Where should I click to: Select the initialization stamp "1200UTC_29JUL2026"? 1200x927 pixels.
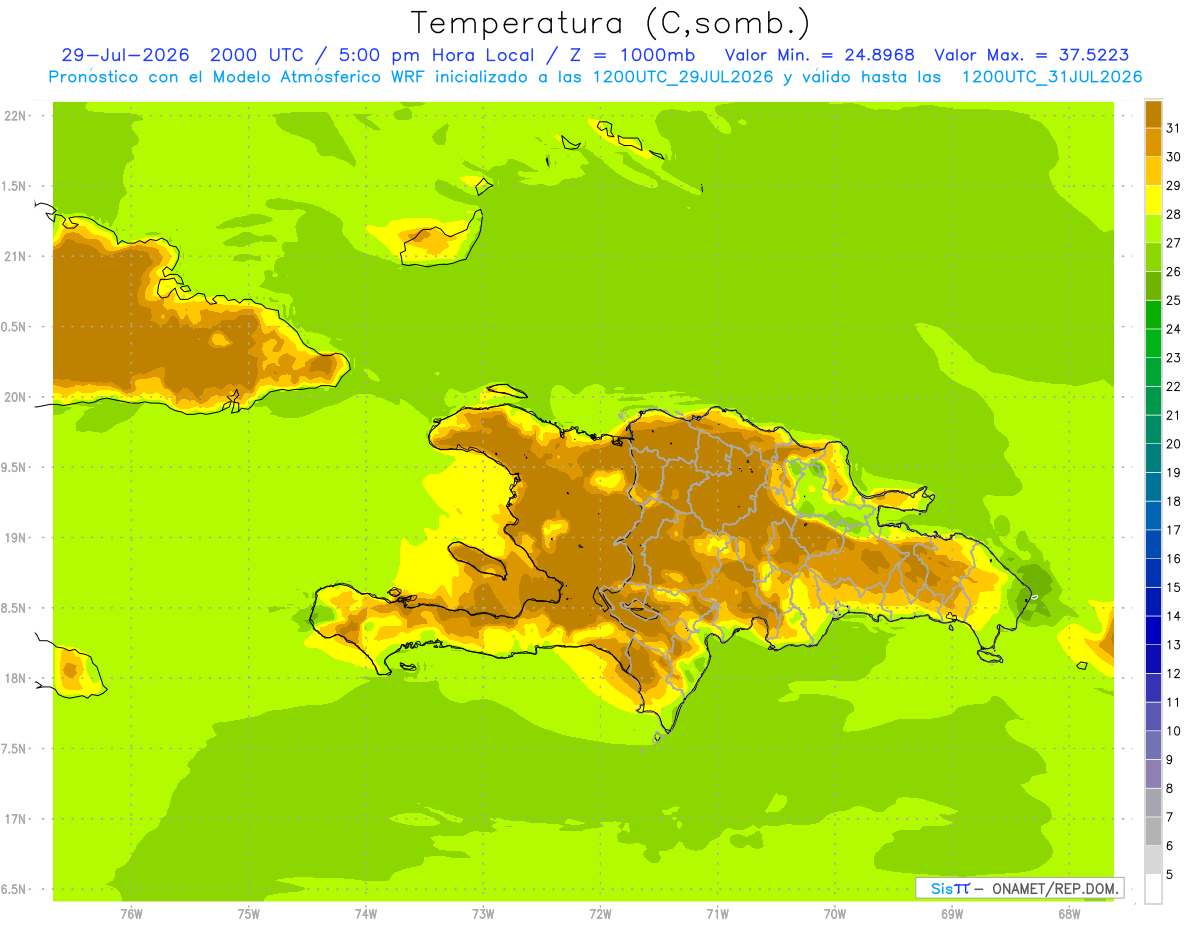[683, 77]
